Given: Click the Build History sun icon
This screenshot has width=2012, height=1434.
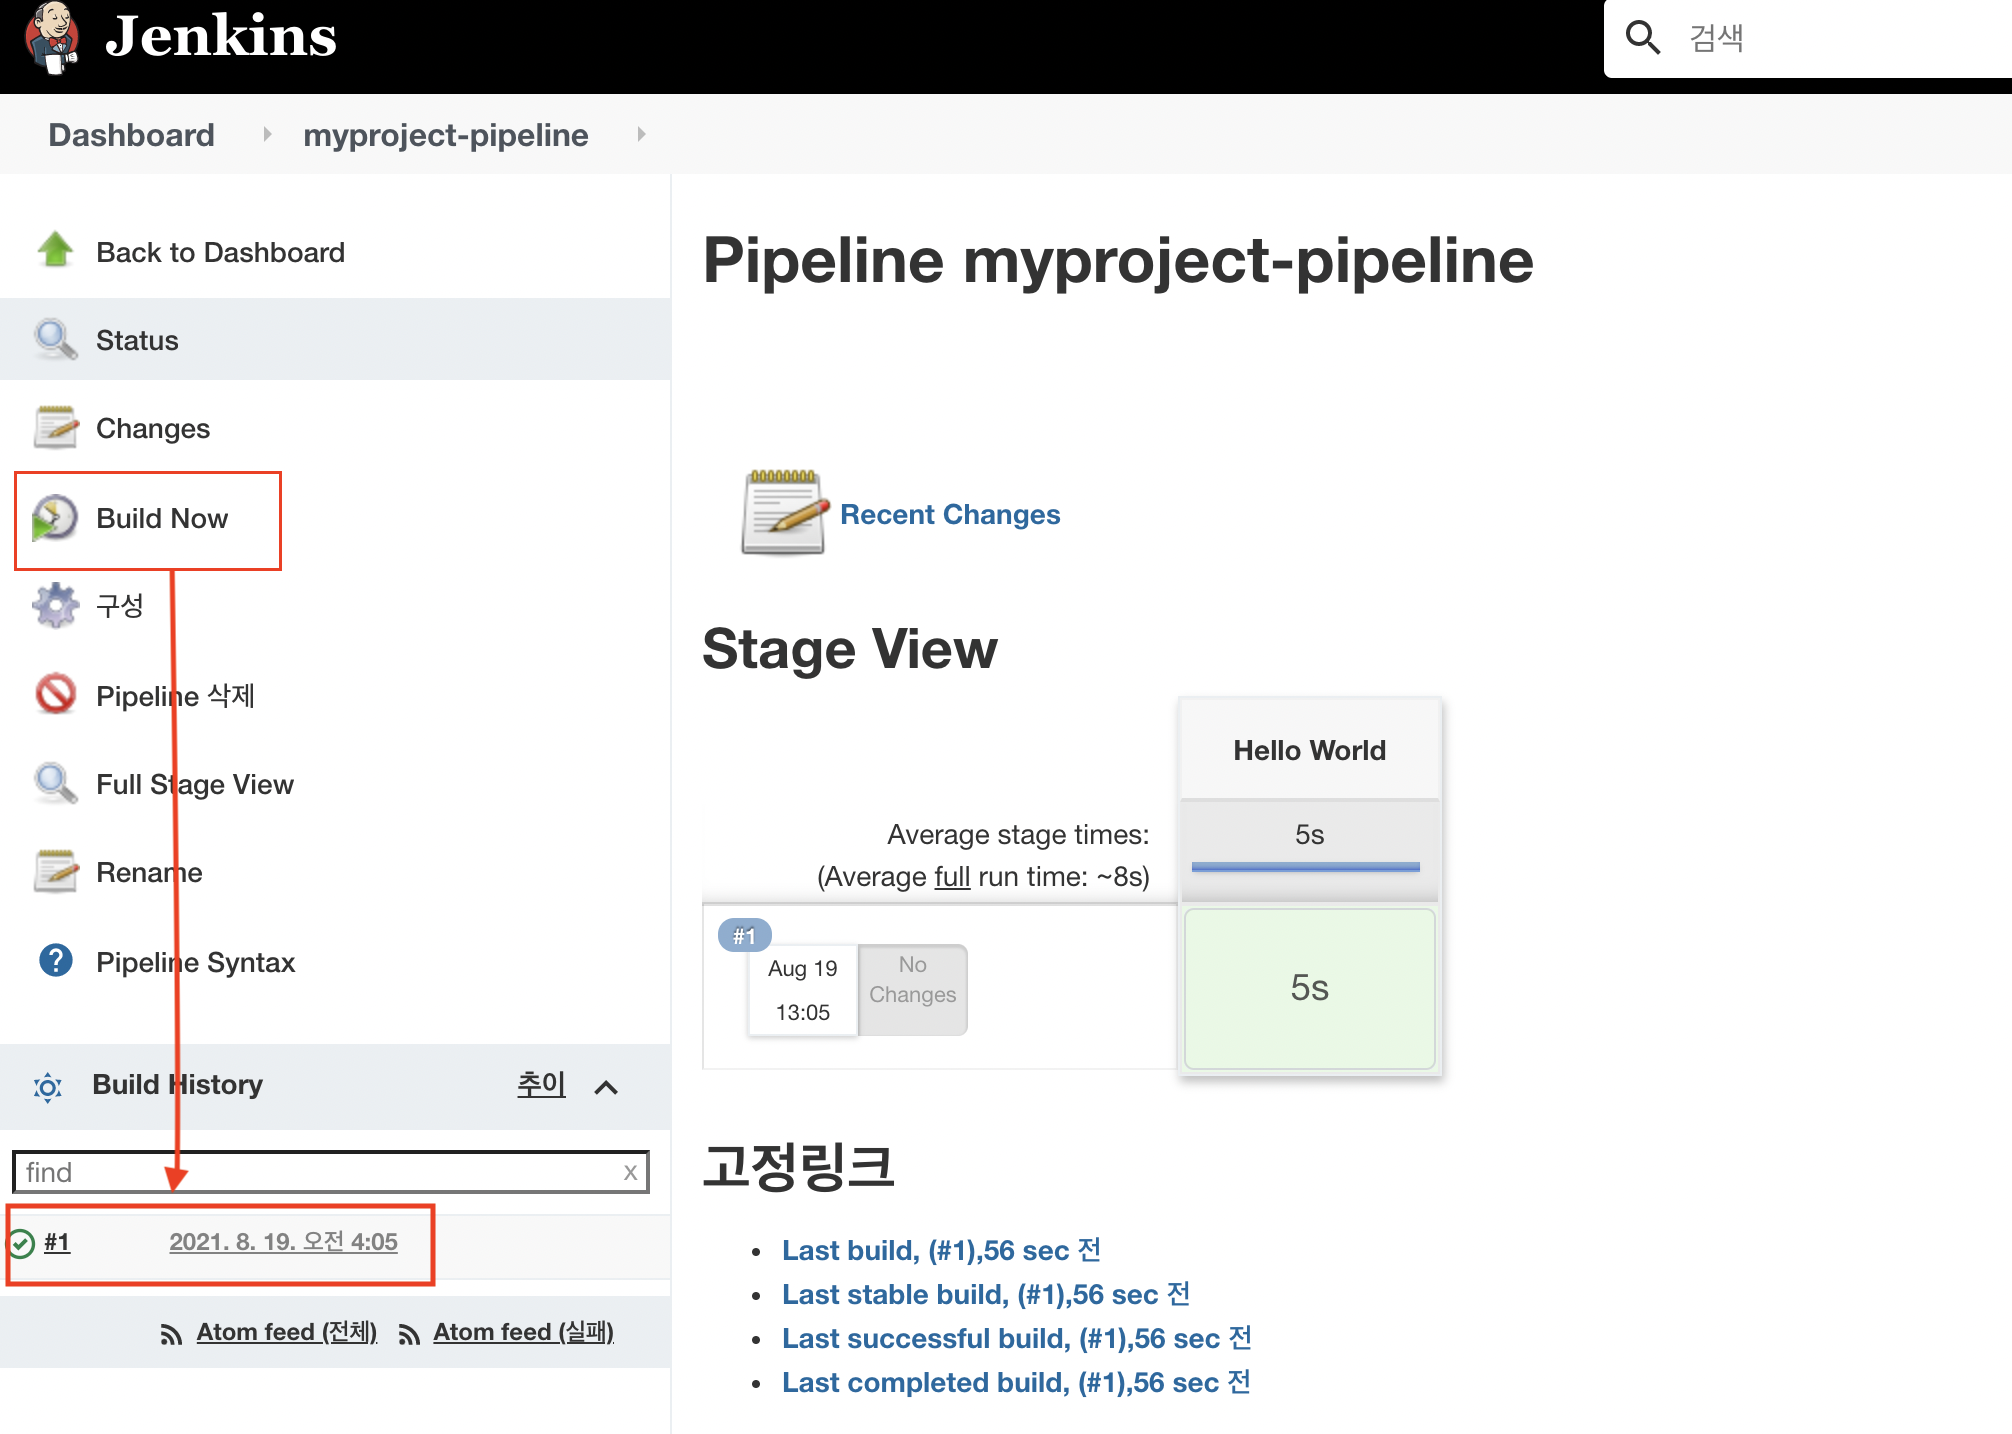Looking at the screenshot, I should (x=48, y=1086).
